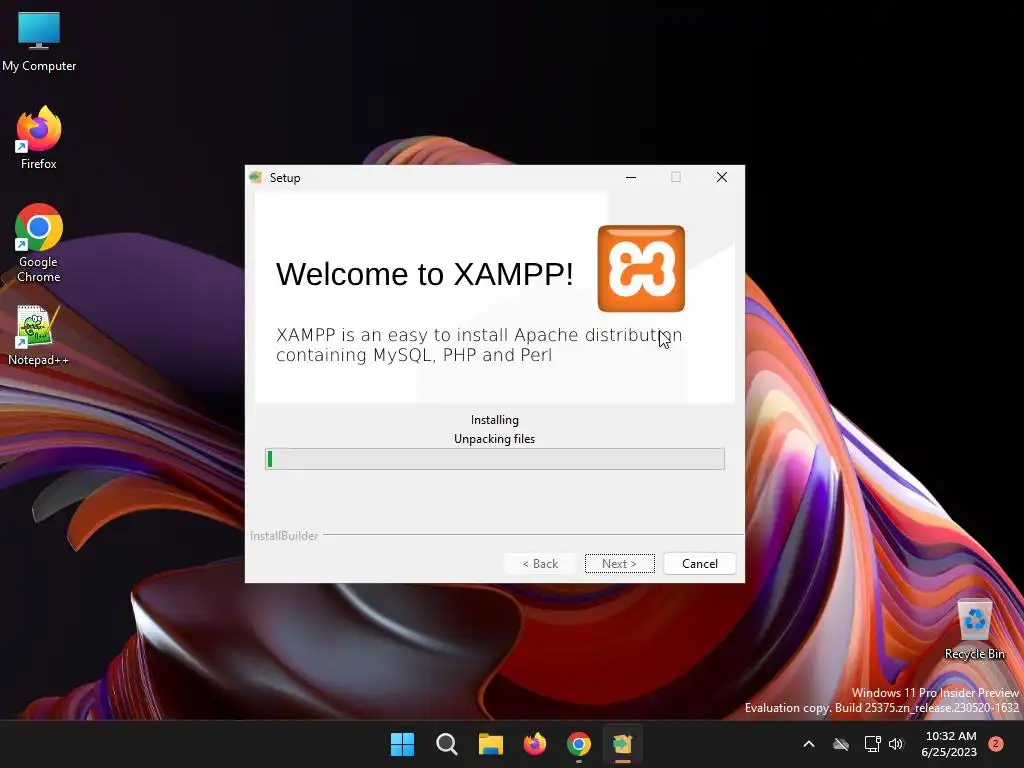Image resolution: width=1024 pixels, height=768 pixels.
Task: Minimize the Setup window
Action: pyautogui.click(x=631, y=178)
